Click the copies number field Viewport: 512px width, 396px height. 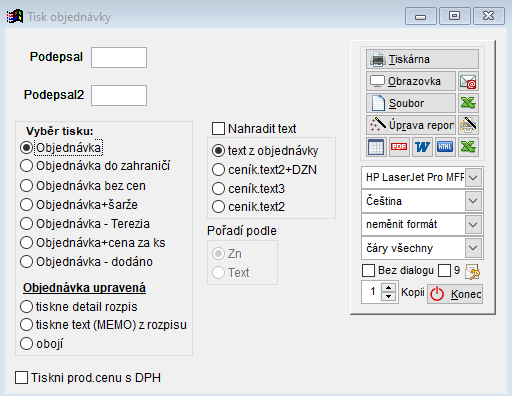click(x=372, y=292)
